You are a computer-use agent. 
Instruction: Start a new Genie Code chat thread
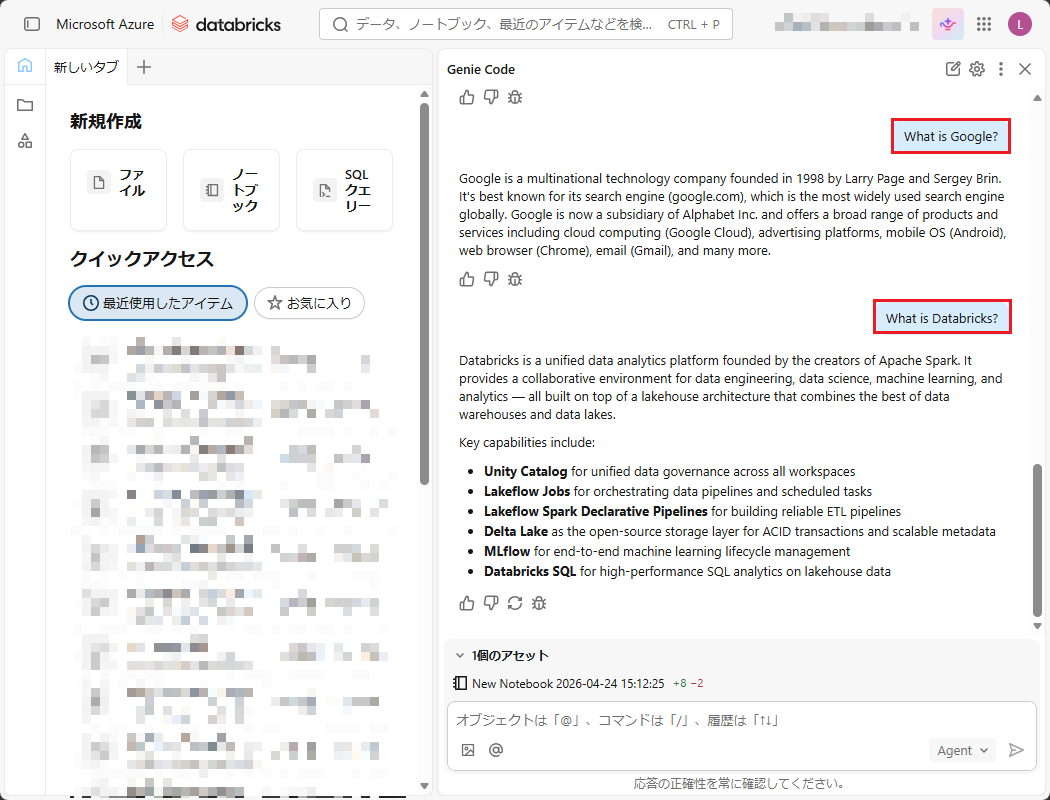[953, 69]
